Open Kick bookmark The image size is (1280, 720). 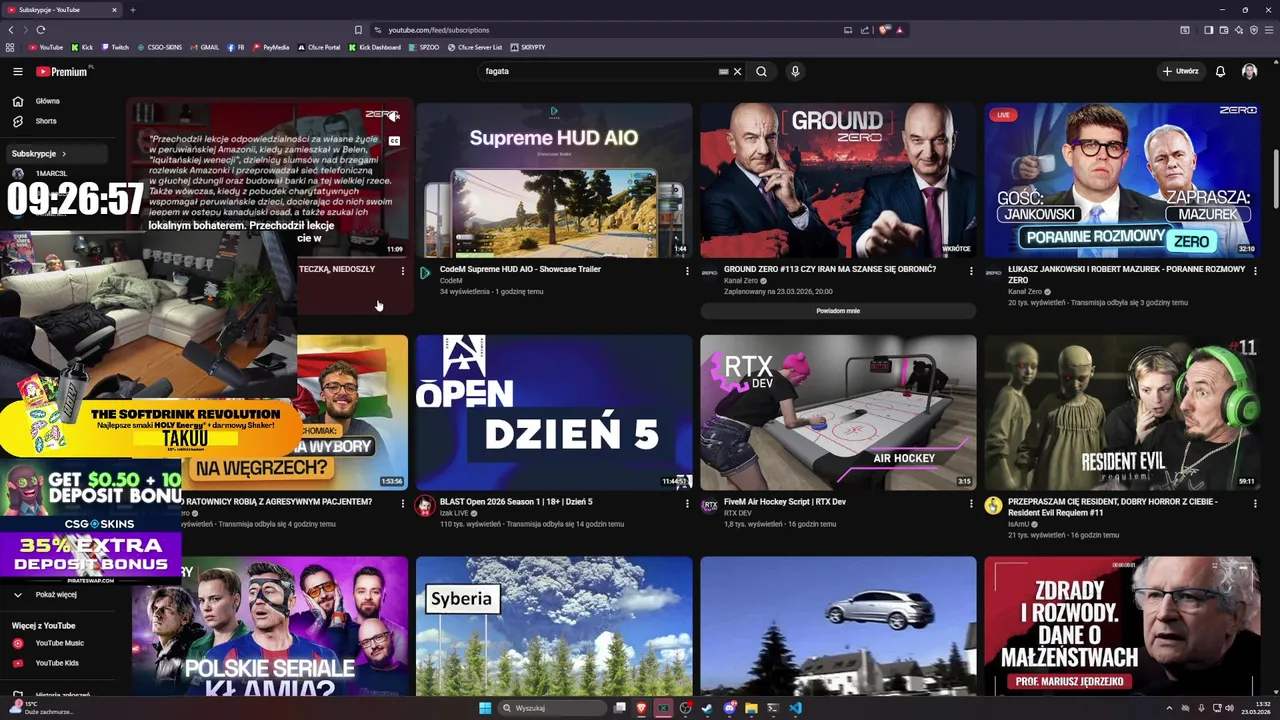pyautogui.click(x=83, y=47)
